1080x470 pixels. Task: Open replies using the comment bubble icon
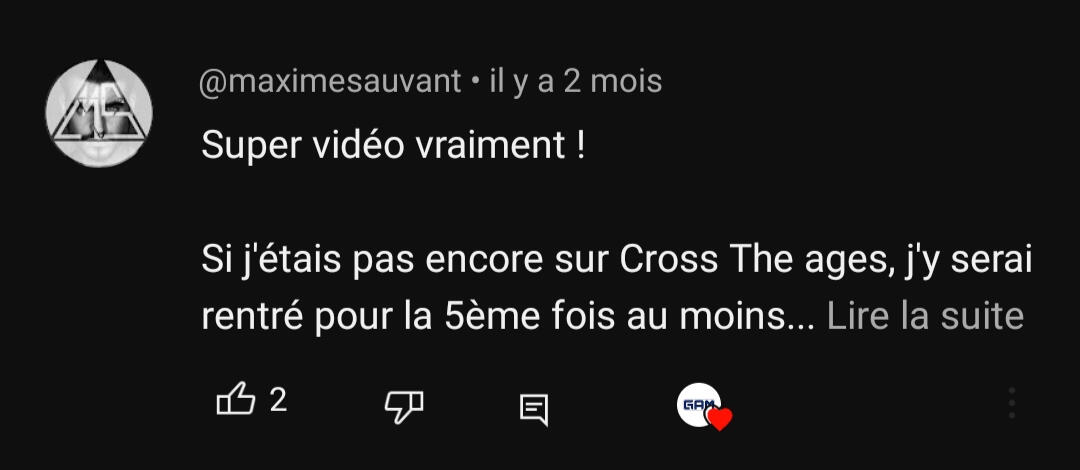click(x=534, y=410)
